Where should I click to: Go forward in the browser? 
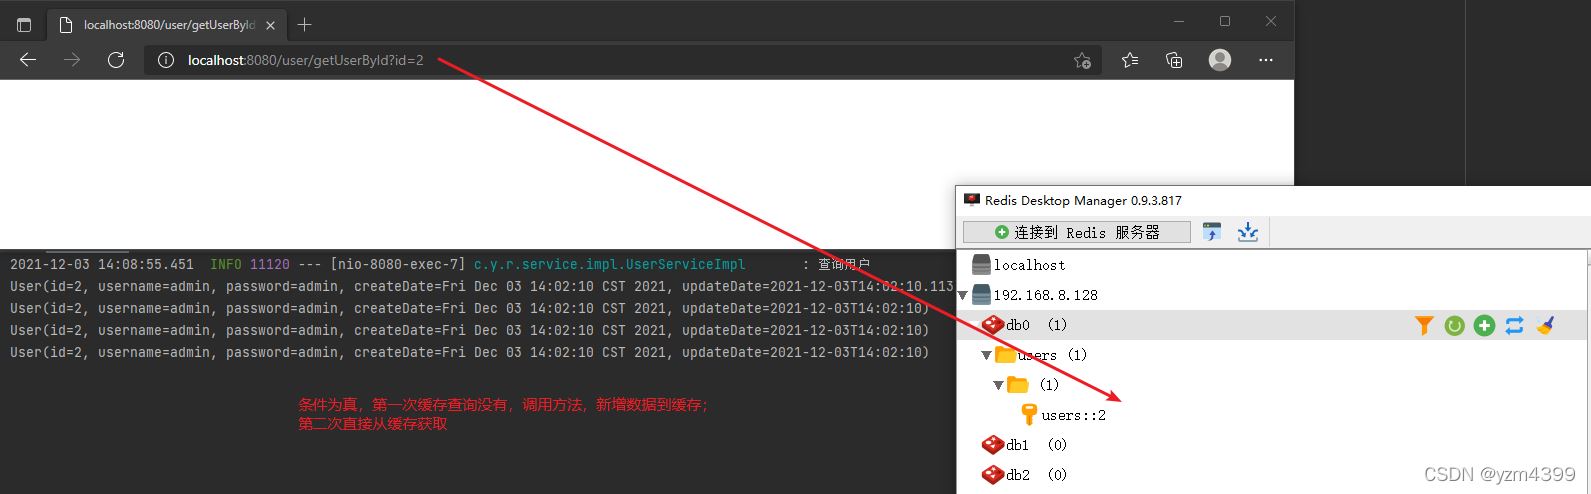[x=72, y=60]
